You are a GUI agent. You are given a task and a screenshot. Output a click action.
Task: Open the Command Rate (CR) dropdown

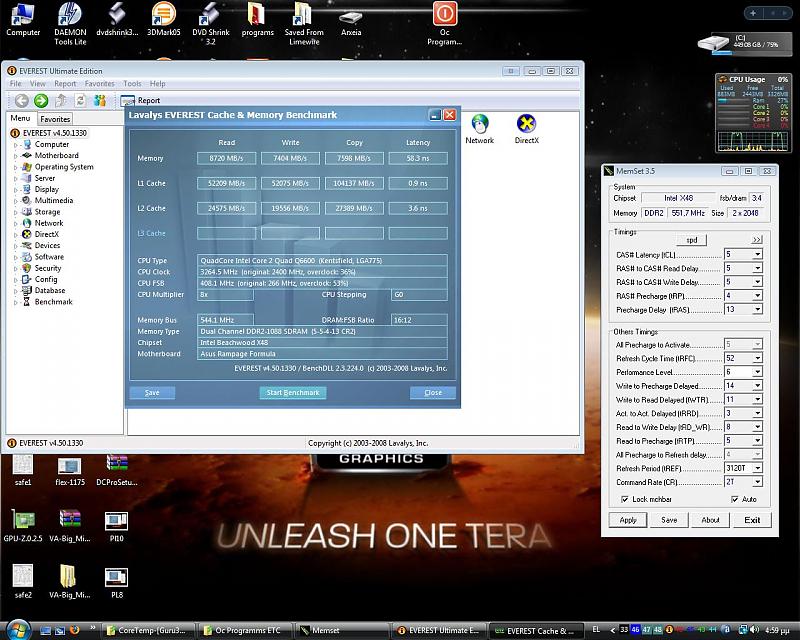pyautogui.click(x=758, y=482)
